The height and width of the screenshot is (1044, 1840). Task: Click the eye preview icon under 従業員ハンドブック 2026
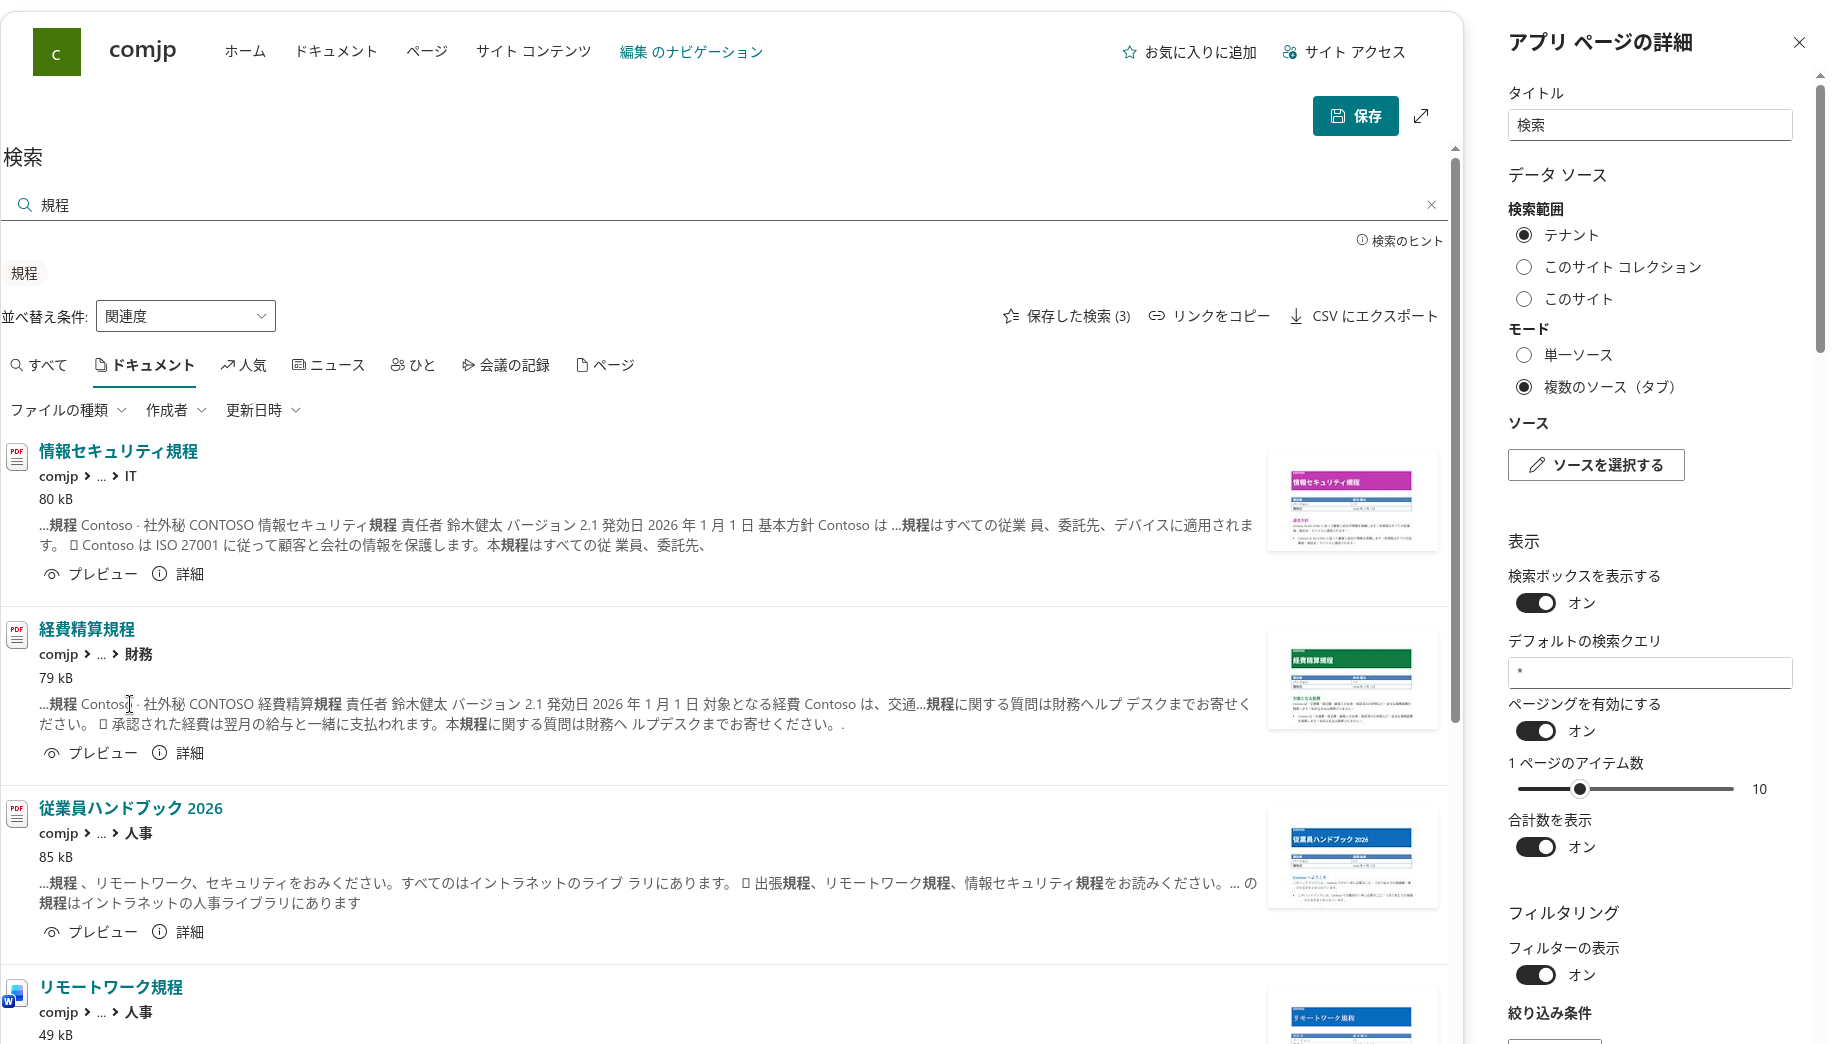tap(52, 932)
